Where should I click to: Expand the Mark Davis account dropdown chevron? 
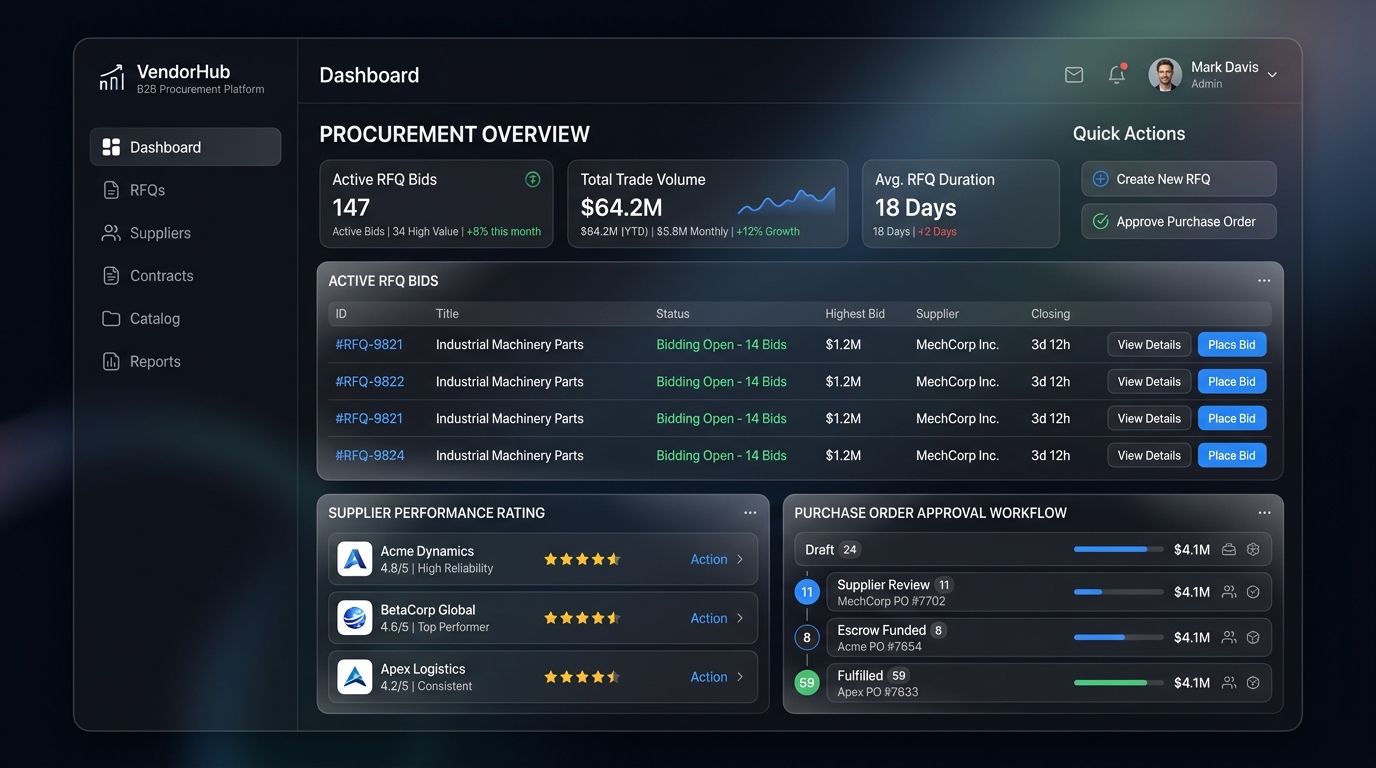click(1272, 75)
